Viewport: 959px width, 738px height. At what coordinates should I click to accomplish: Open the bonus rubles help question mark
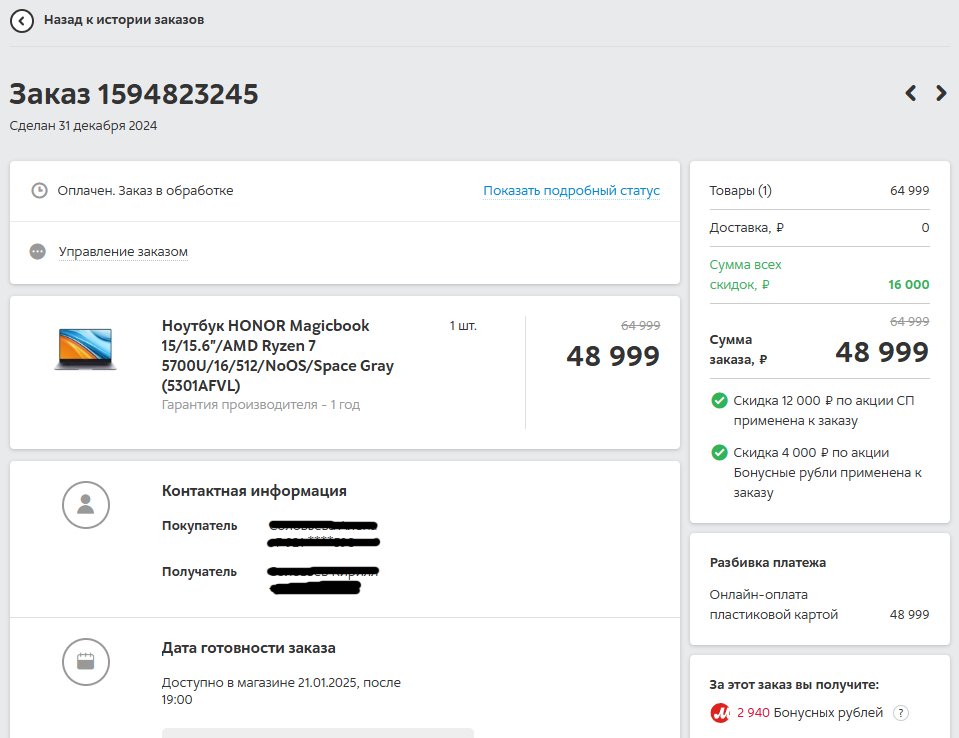pos(901,713)
